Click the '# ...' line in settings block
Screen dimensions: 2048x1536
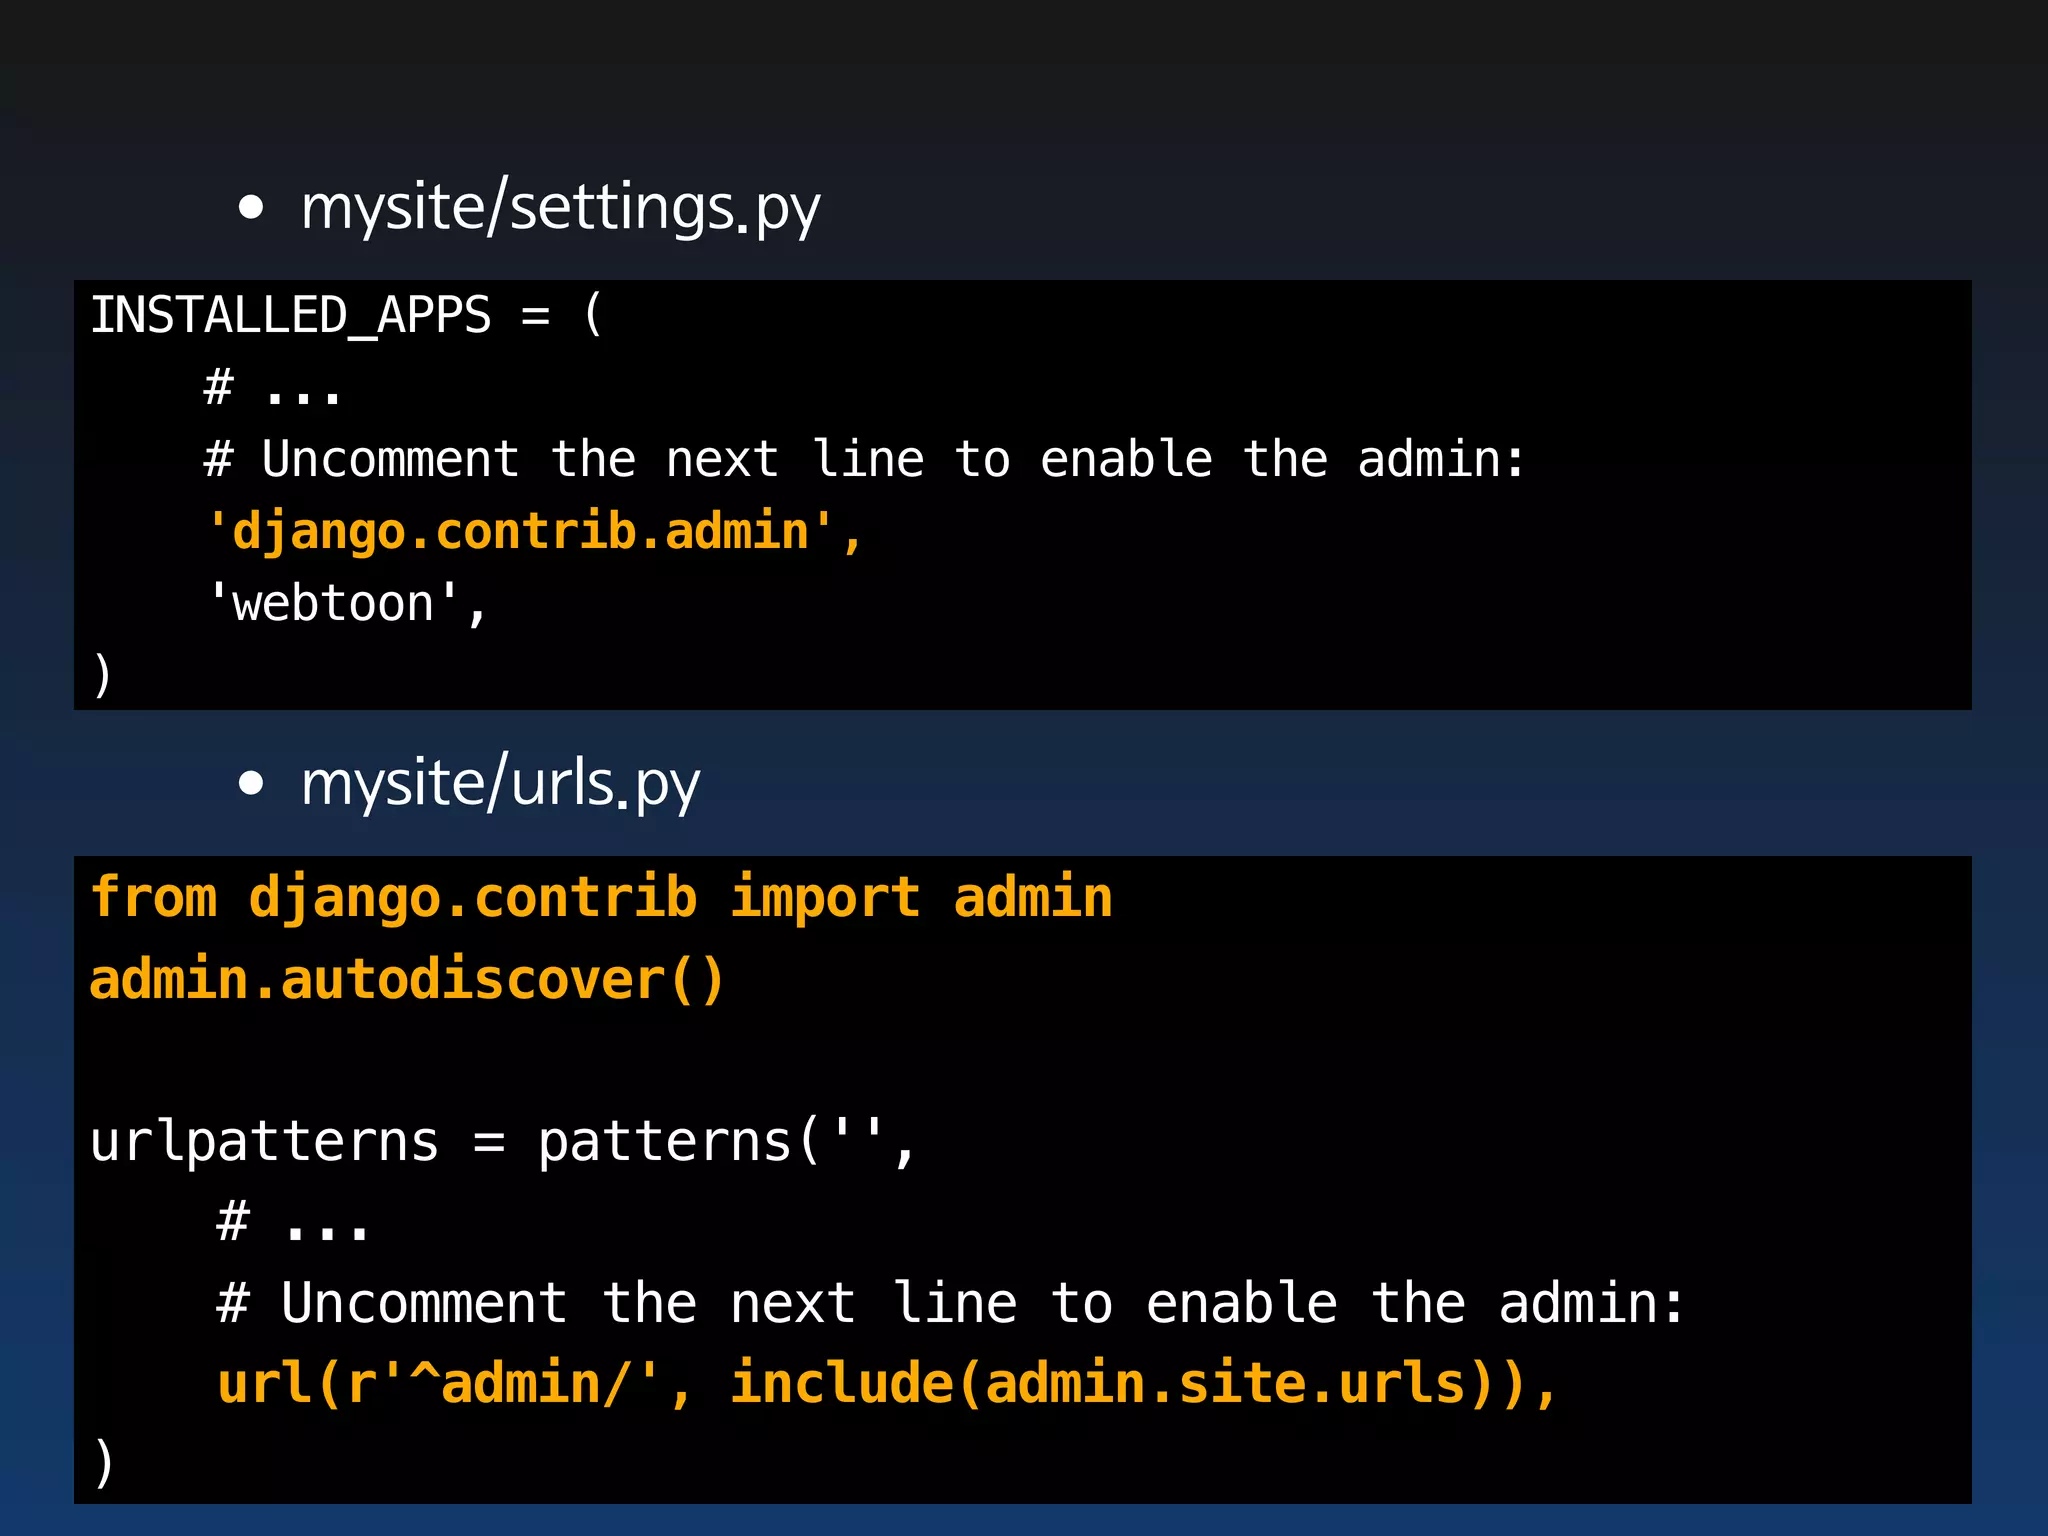[272, 387]
